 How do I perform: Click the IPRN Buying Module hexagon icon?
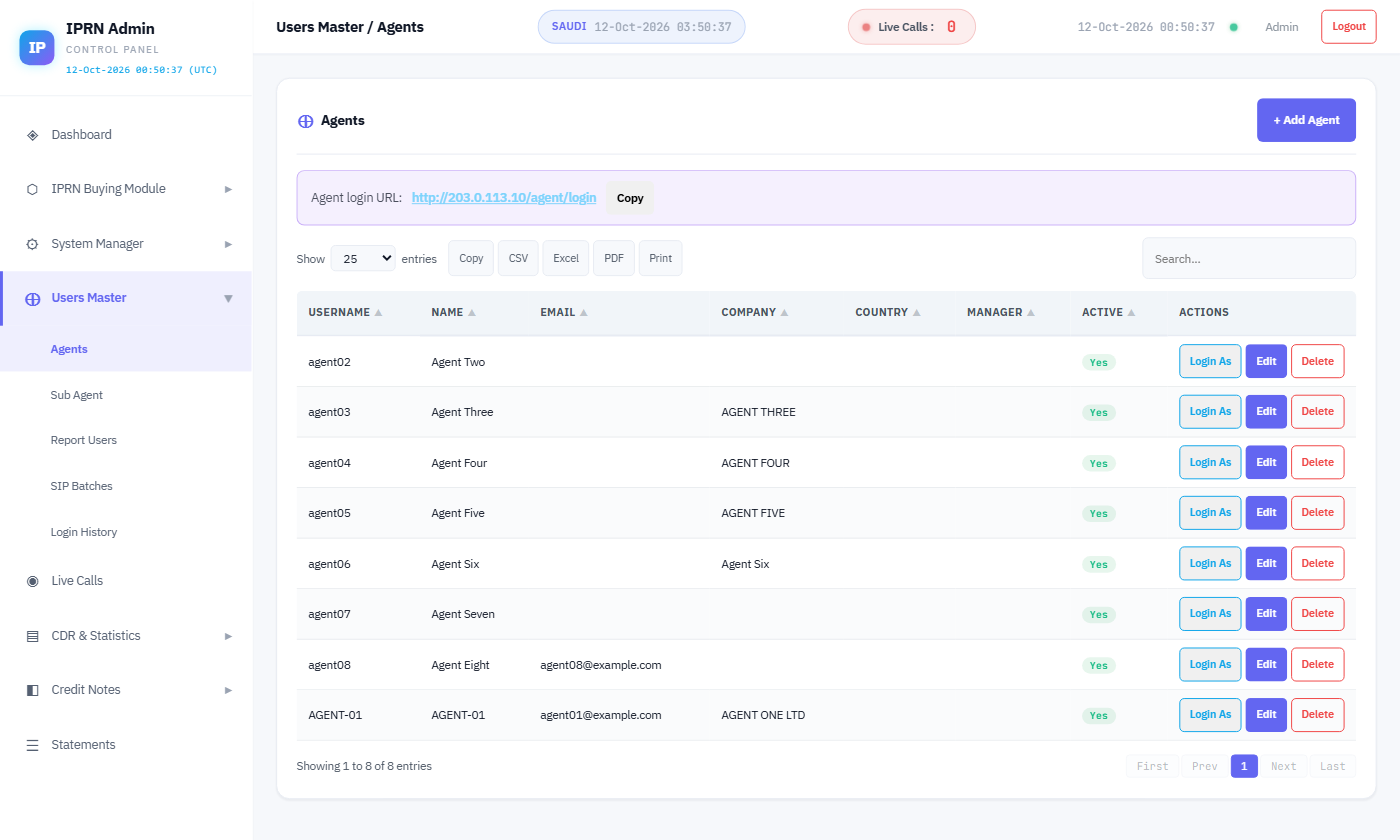tap(32, 189)
